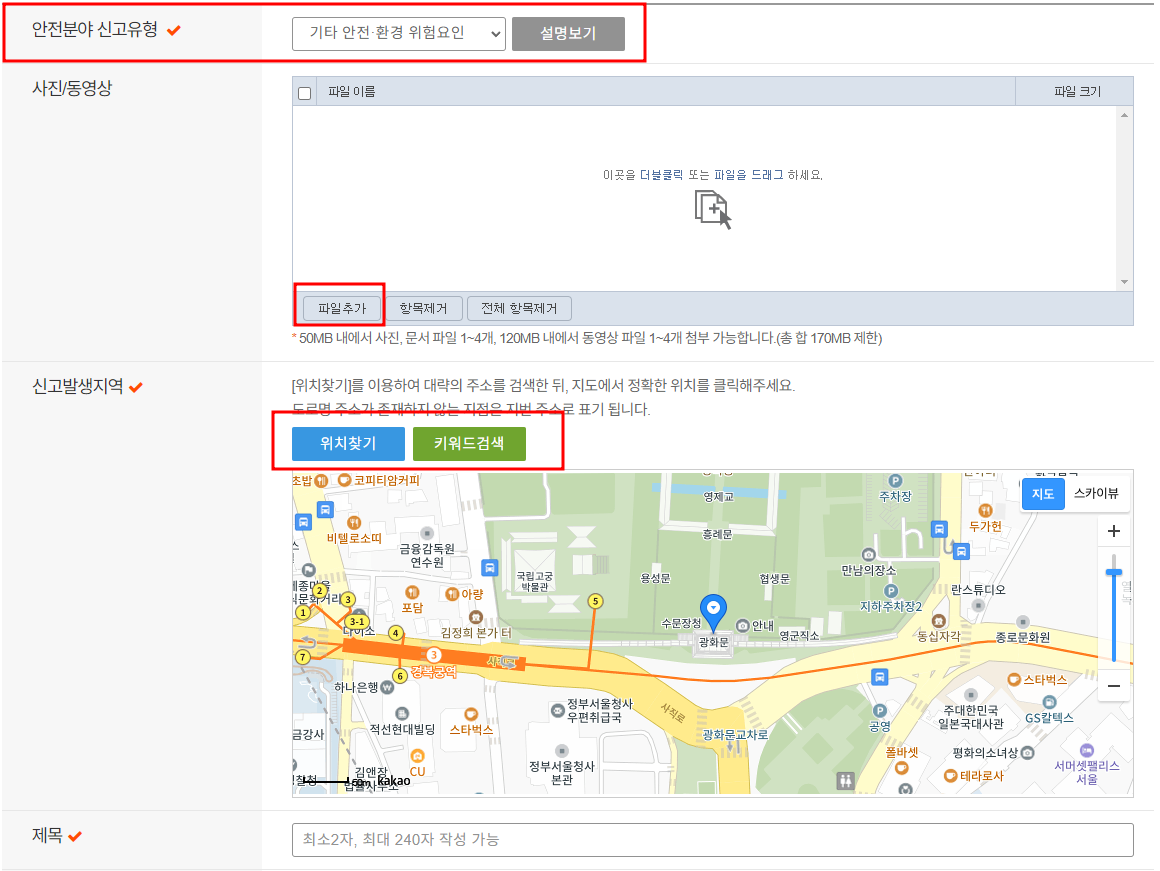Click subway exit 5 marker

click(x=595, y=601)
